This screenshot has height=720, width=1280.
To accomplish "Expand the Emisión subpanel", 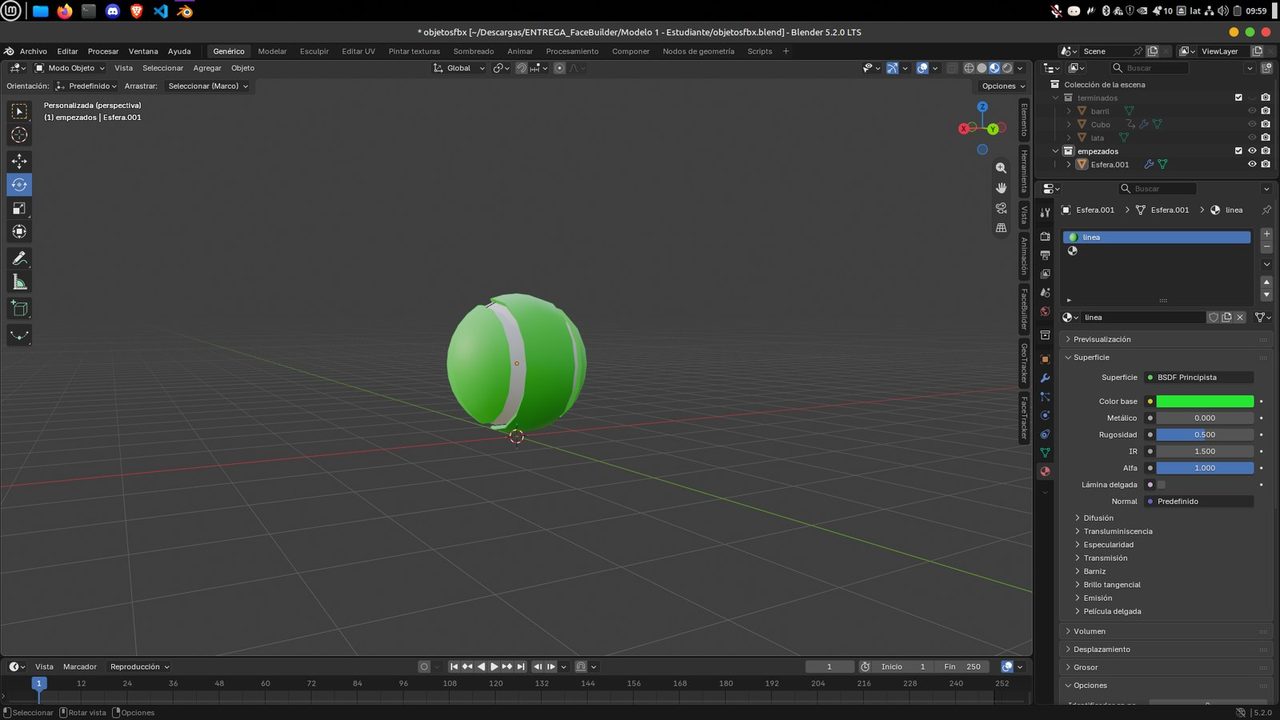I will (1097, 598).
